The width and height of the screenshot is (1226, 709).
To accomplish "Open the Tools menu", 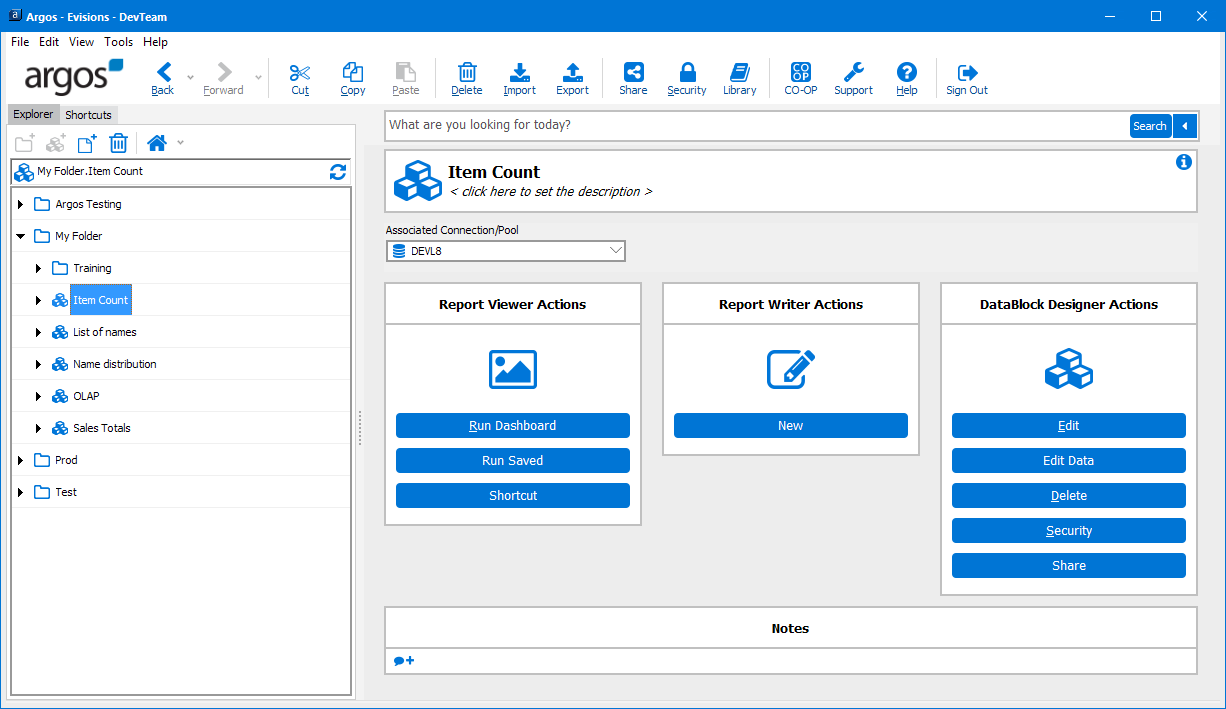I will 119,42.
